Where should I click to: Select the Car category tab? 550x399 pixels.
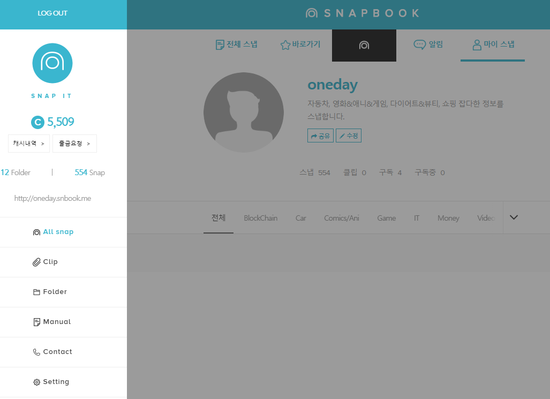[x=301, y=218]
